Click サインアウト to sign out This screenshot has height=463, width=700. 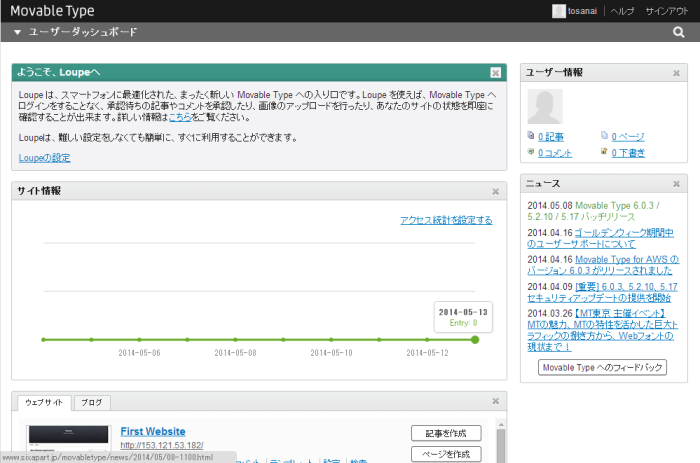click(665, 11)
